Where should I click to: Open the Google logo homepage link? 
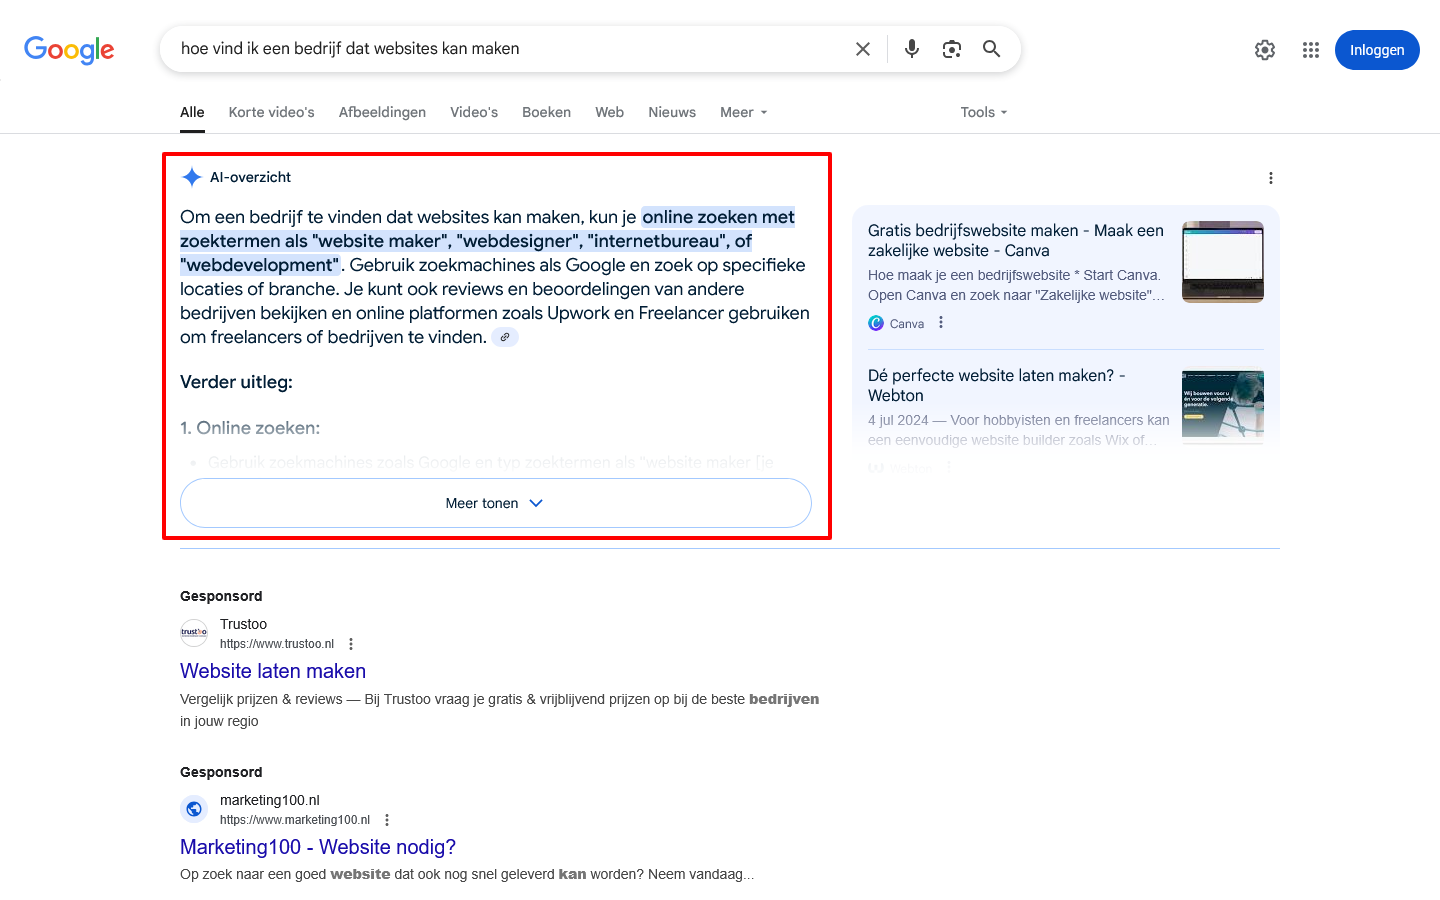click(x=69, y=49)
